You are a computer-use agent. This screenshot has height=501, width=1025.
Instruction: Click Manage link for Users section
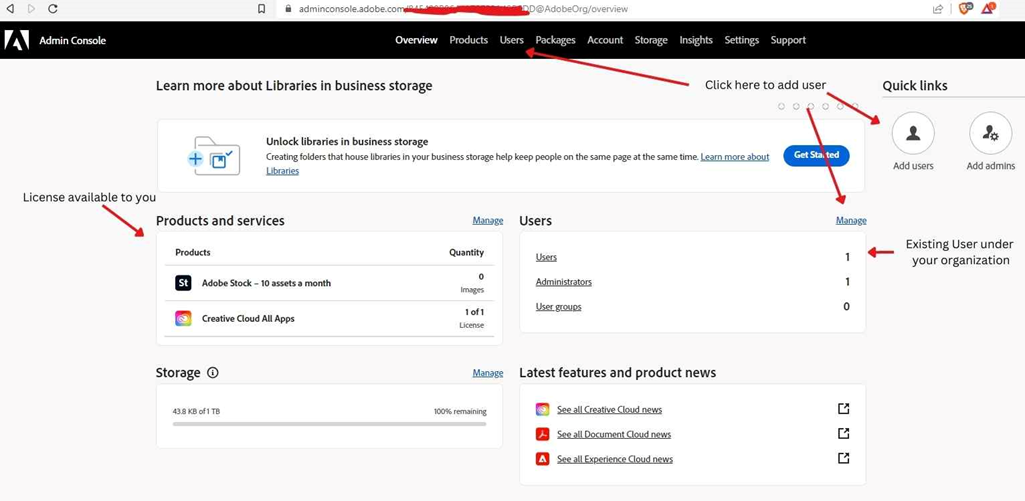pos(851,220)
